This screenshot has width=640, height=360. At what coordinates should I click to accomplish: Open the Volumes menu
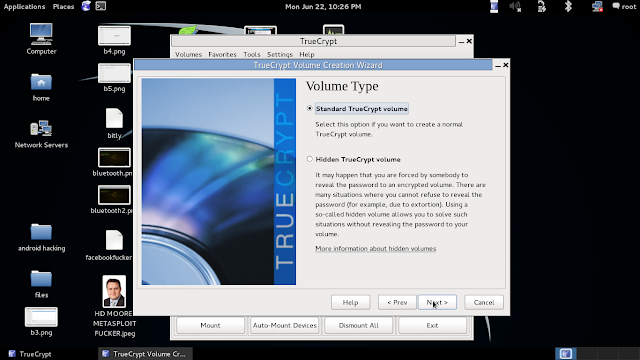click(x=188, y=54)
